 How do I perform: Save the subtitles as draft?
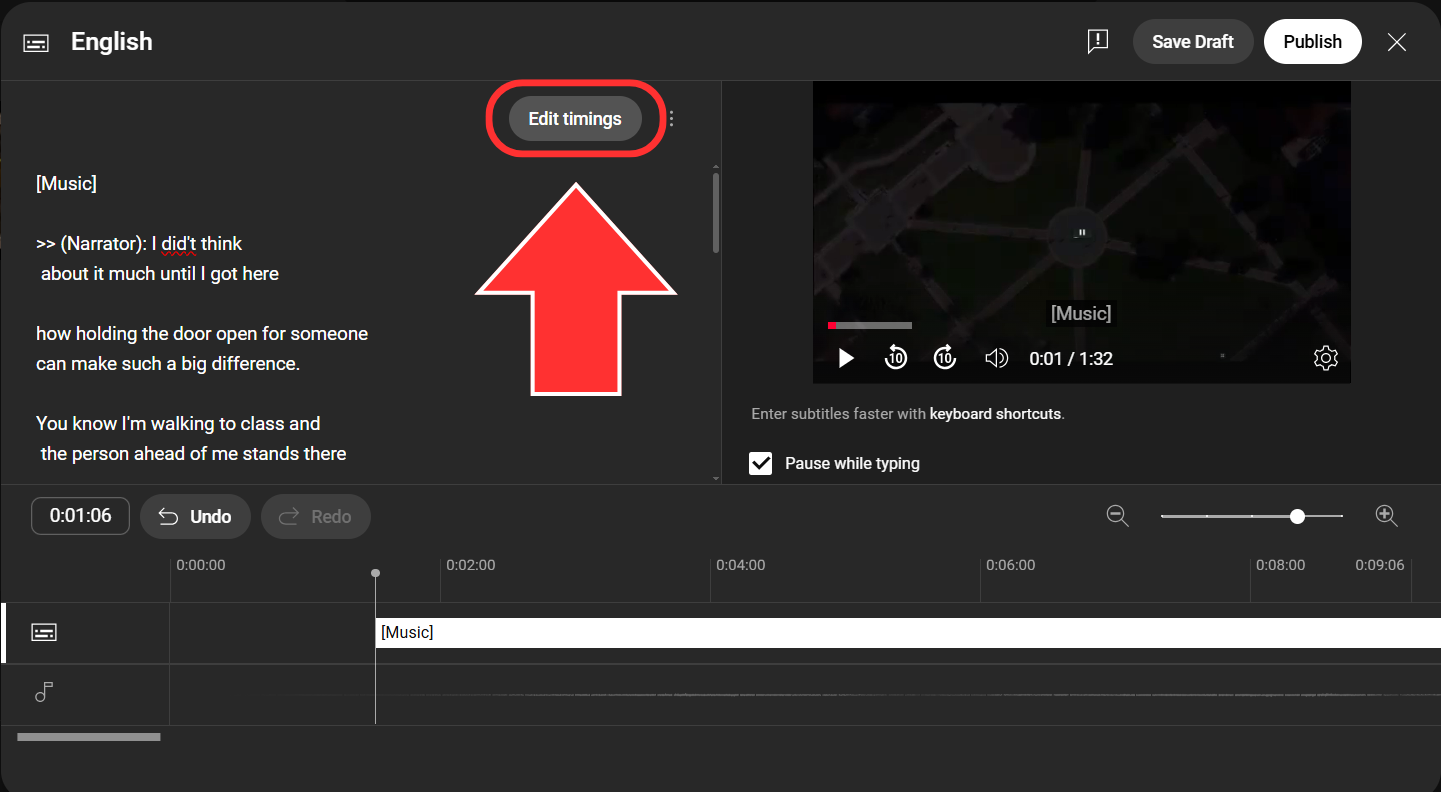pos(1192,42)
